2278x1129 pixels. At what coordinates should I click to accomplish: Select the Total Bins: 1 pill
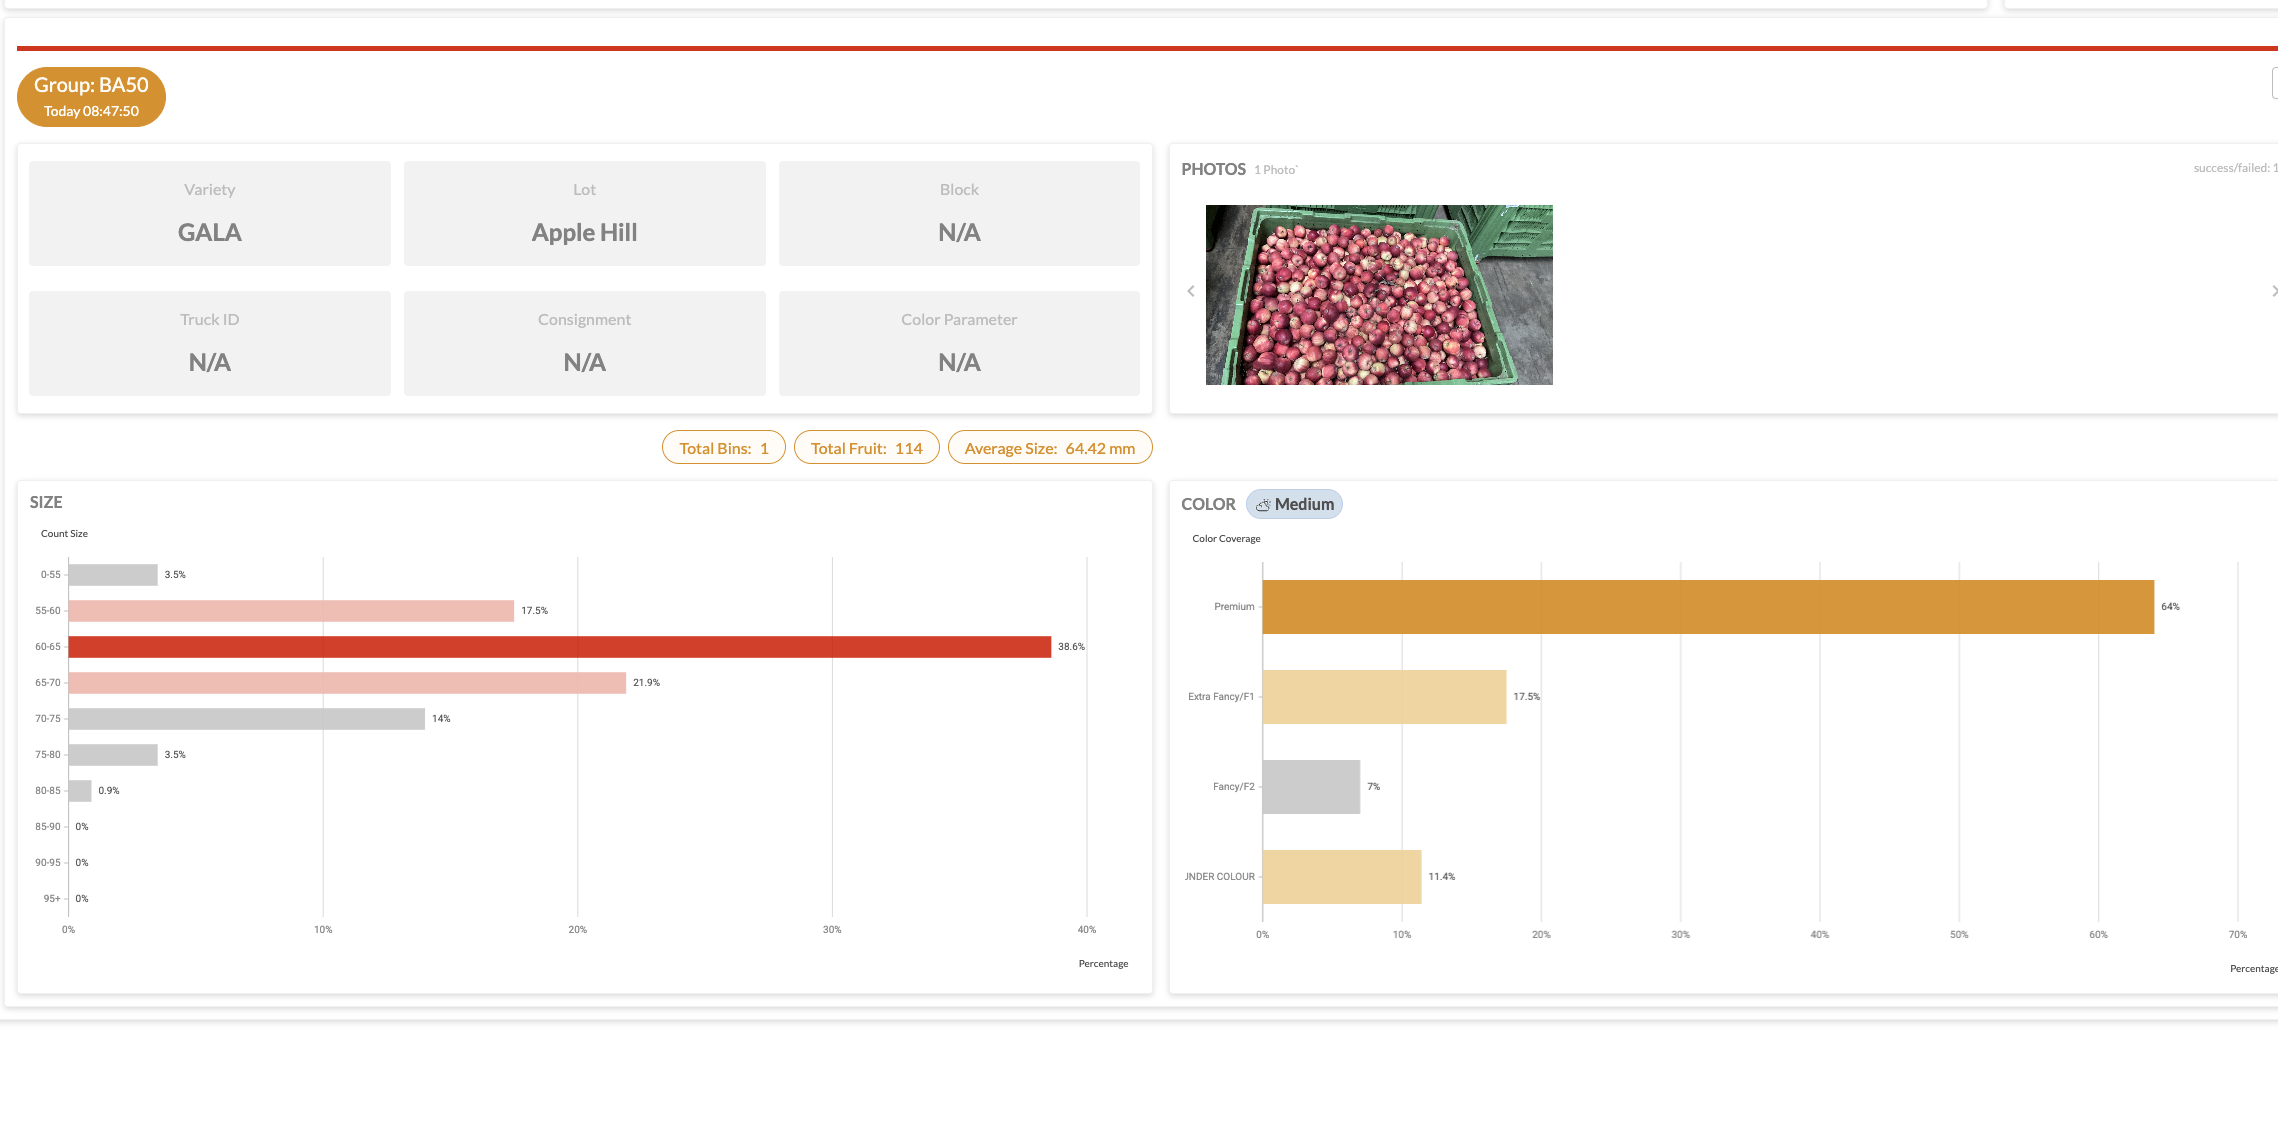pos(723,448)
